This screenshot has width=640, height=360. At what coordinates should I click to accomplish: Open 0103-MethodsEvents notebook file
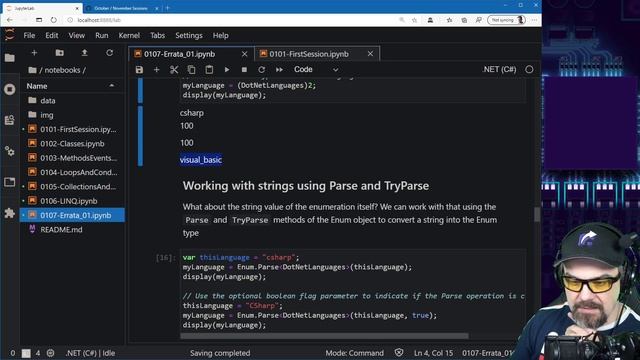72,158
